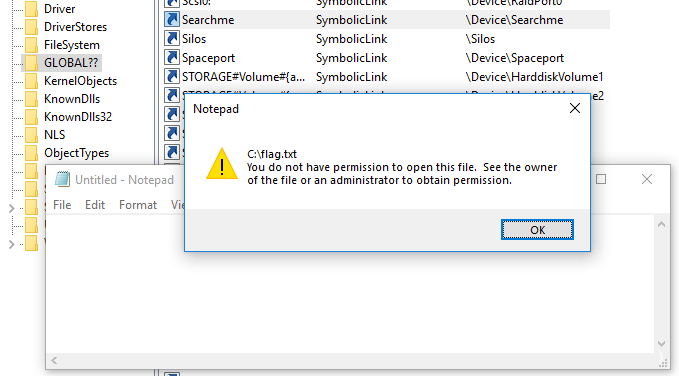Select the DriverStores tree folder

[75, 27]
